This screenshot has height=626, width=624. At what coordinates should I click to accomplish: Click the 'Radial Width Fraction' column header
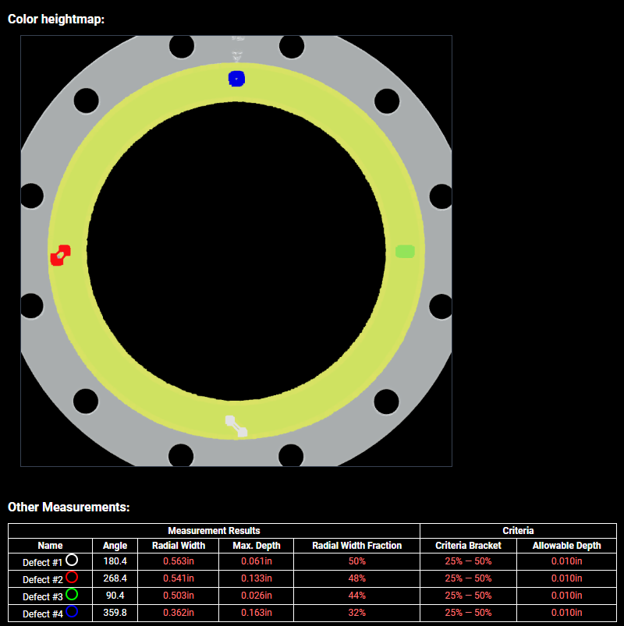point(357,546)
